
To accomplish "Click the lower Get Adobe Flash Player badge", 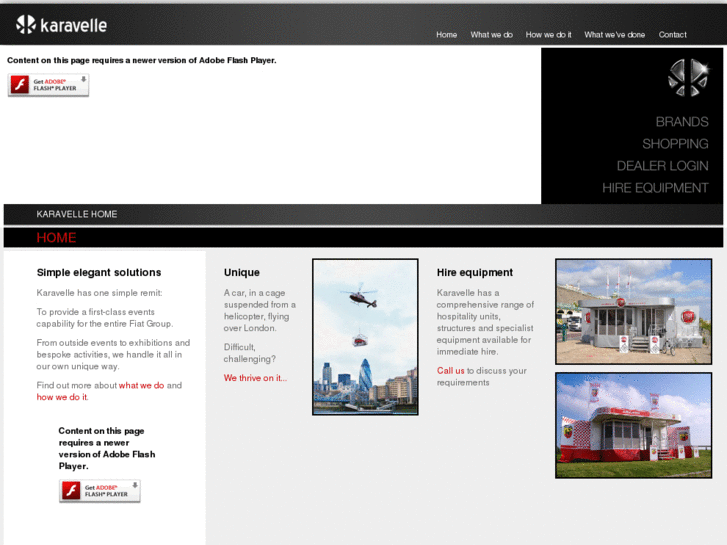I will point(100,491).
